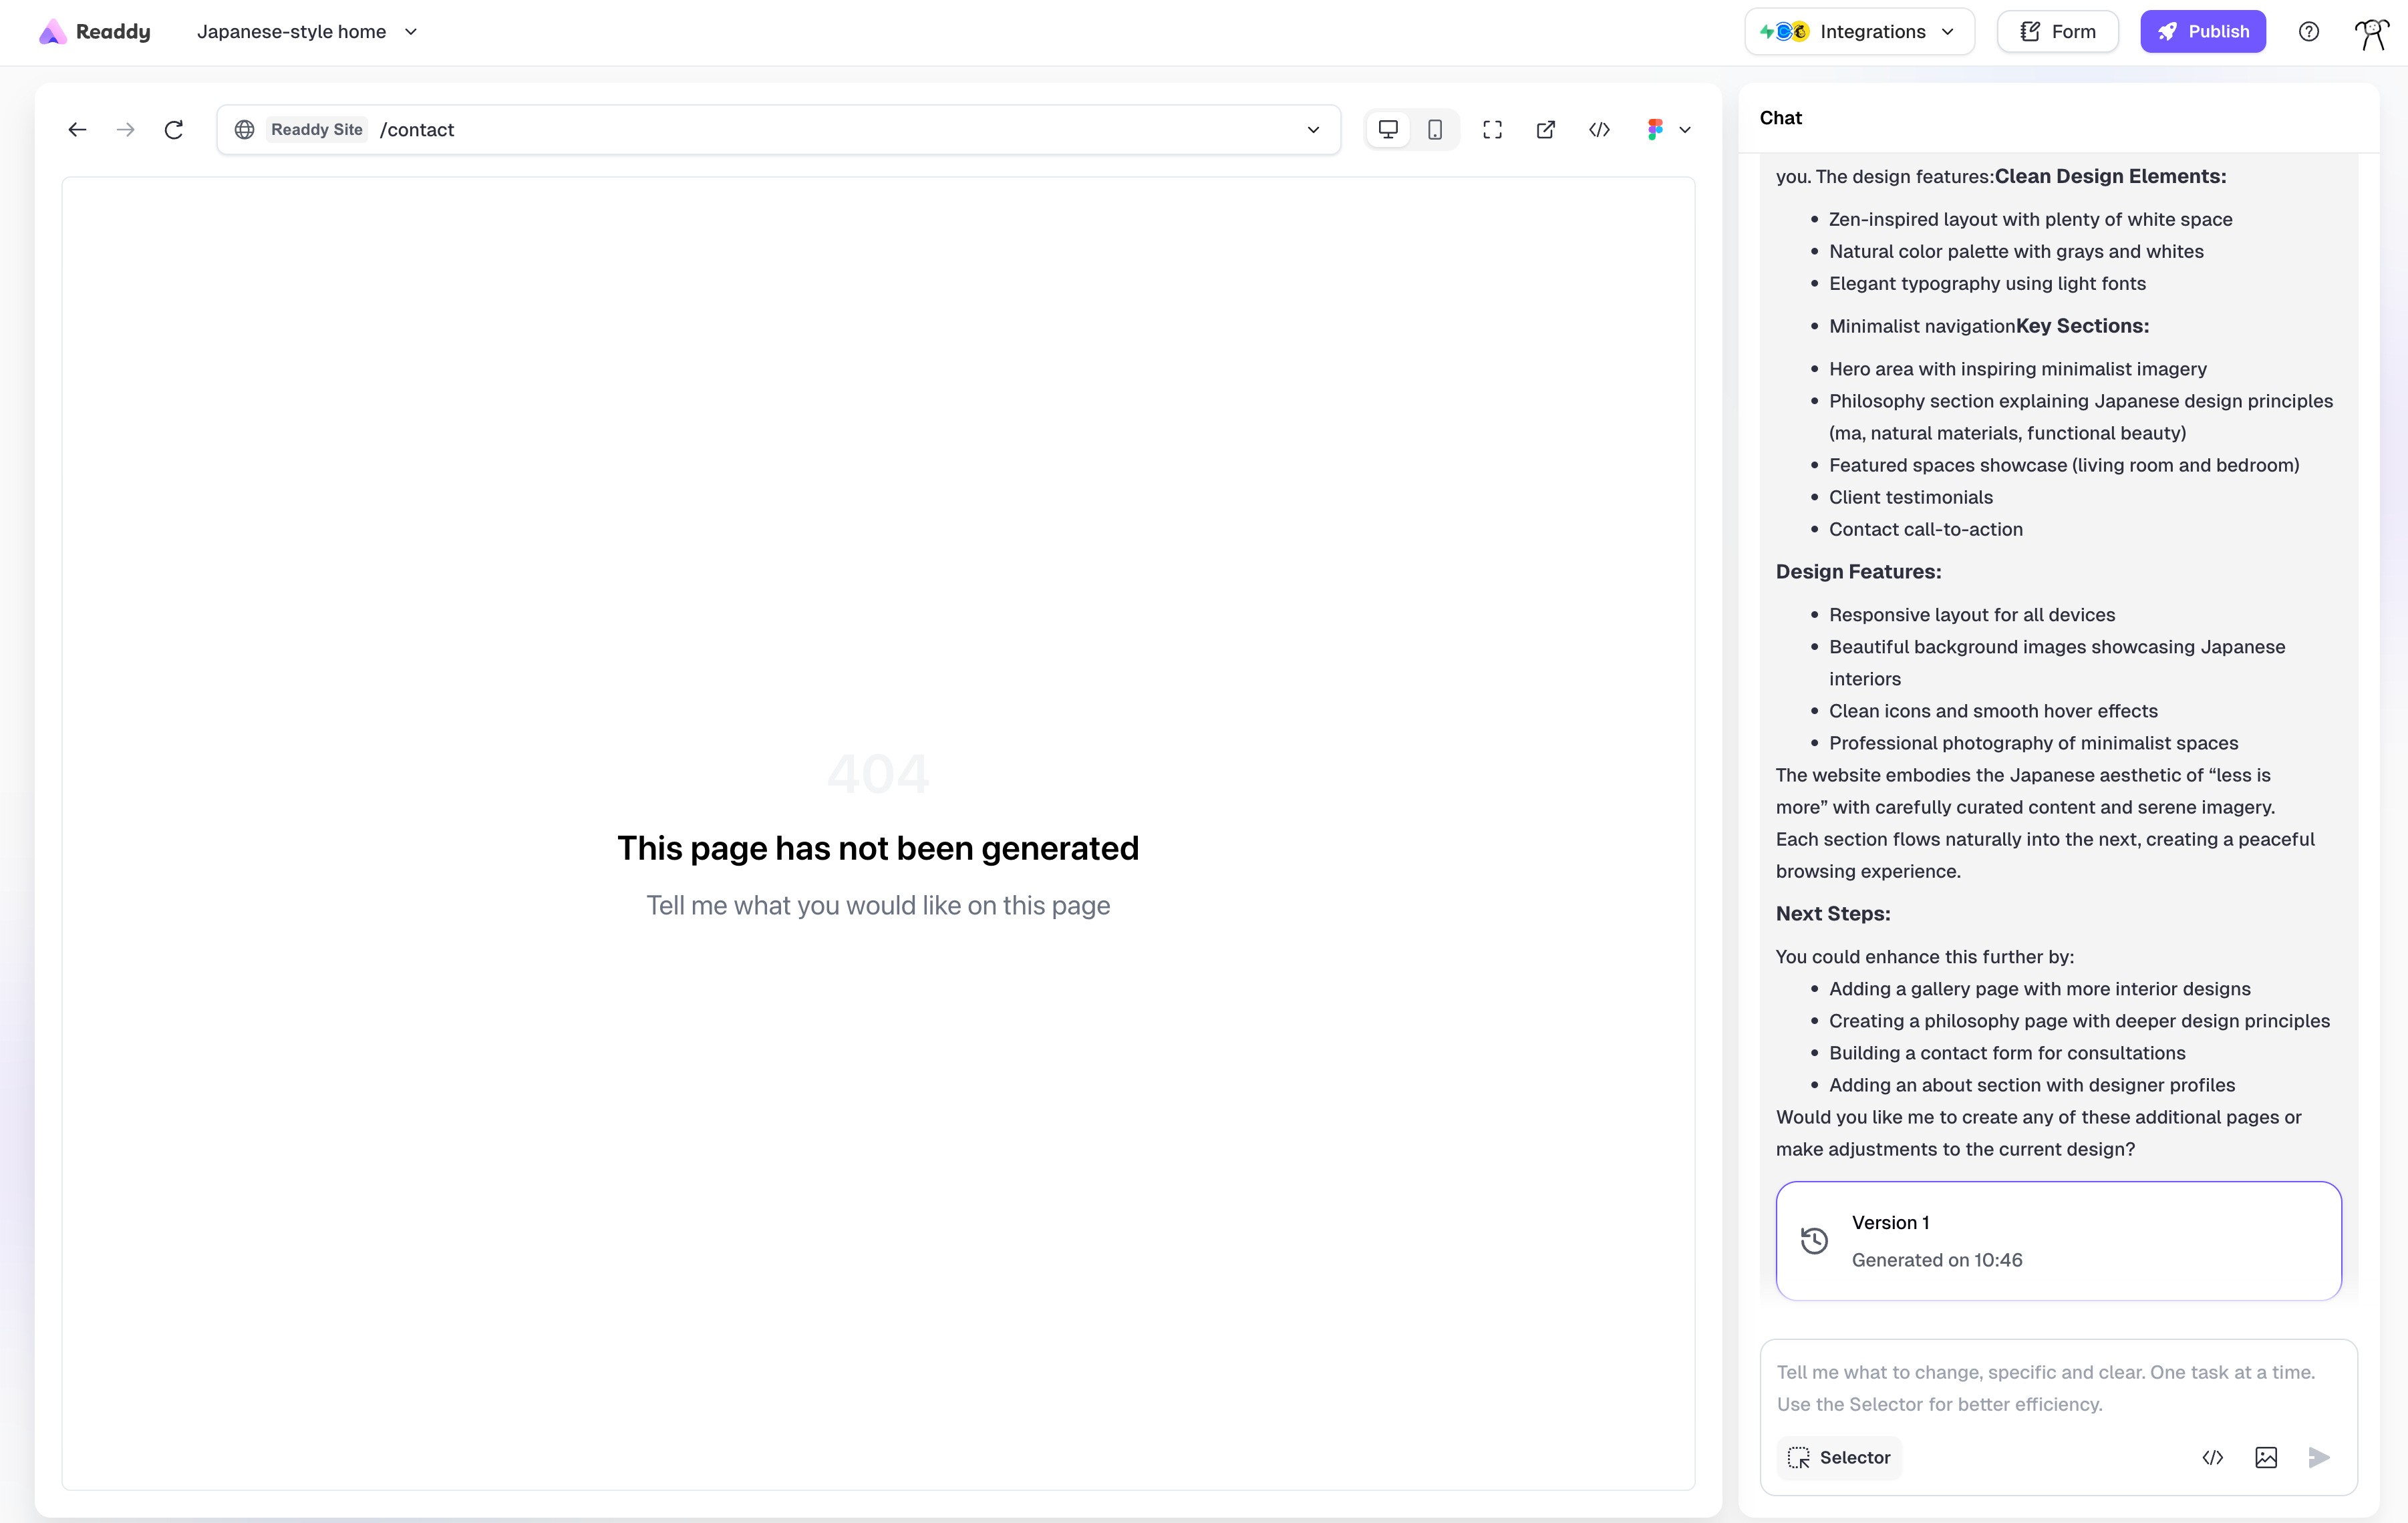Open the Integrations dropdown
Screen dimensions: 2408x1523
(1858, 31)
